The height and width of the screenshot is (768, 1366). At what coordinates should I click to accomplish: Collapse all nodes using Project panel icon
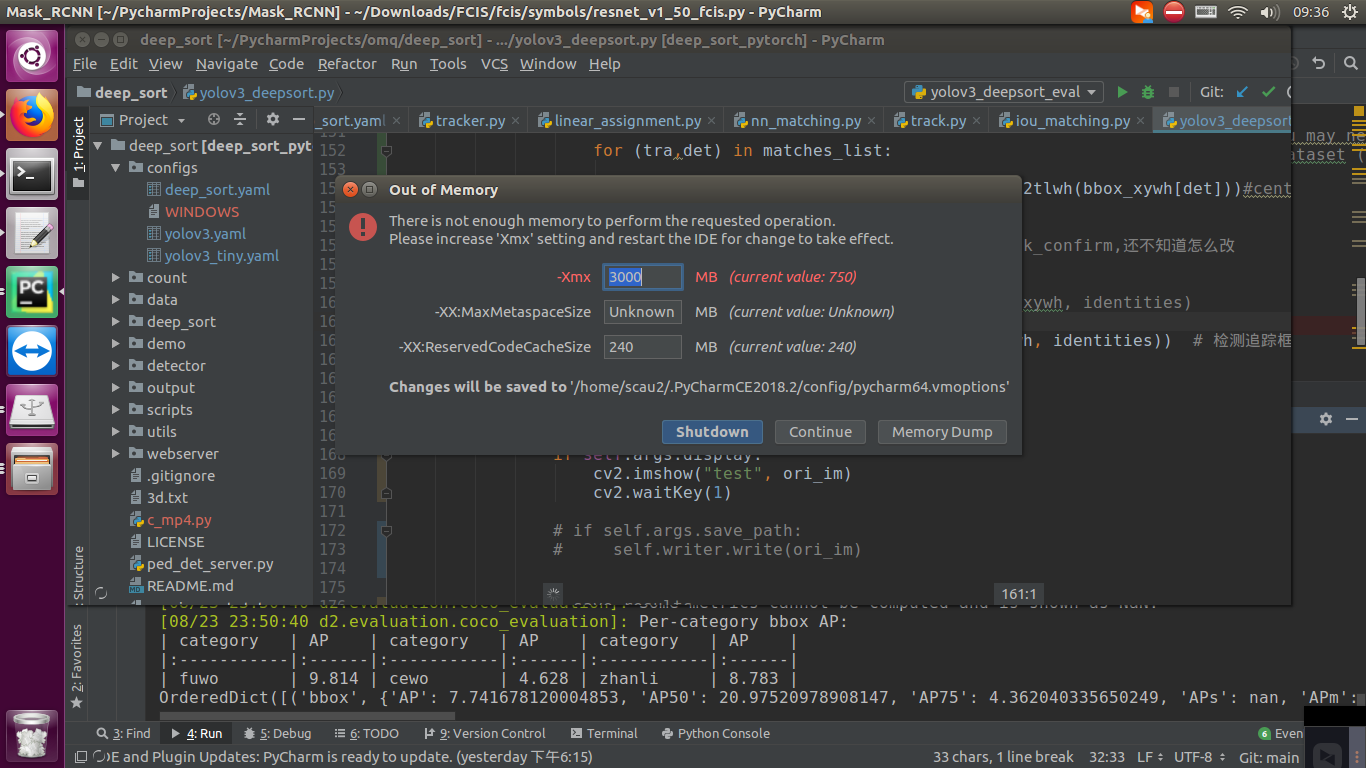(x=242, y=119)
